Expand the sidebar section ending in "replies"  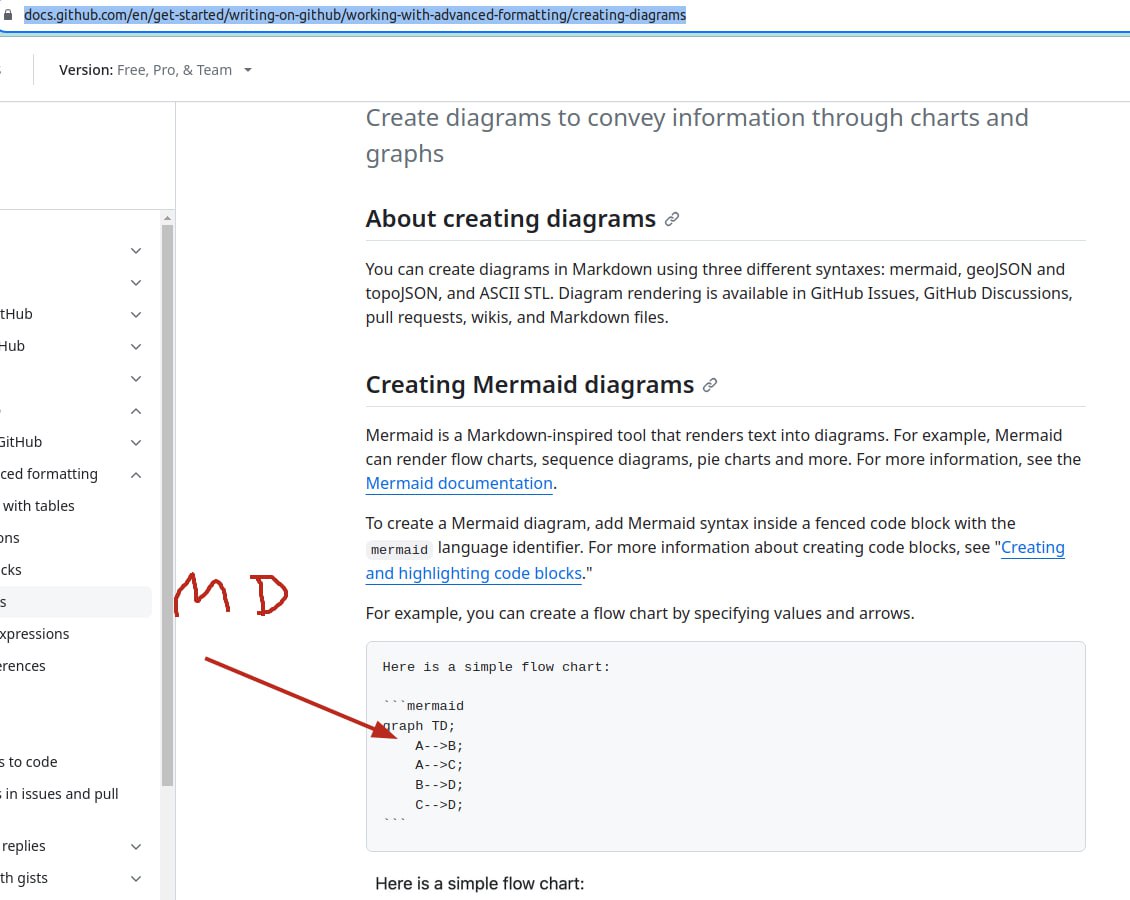pyautogui.click(x=136, y=846)
